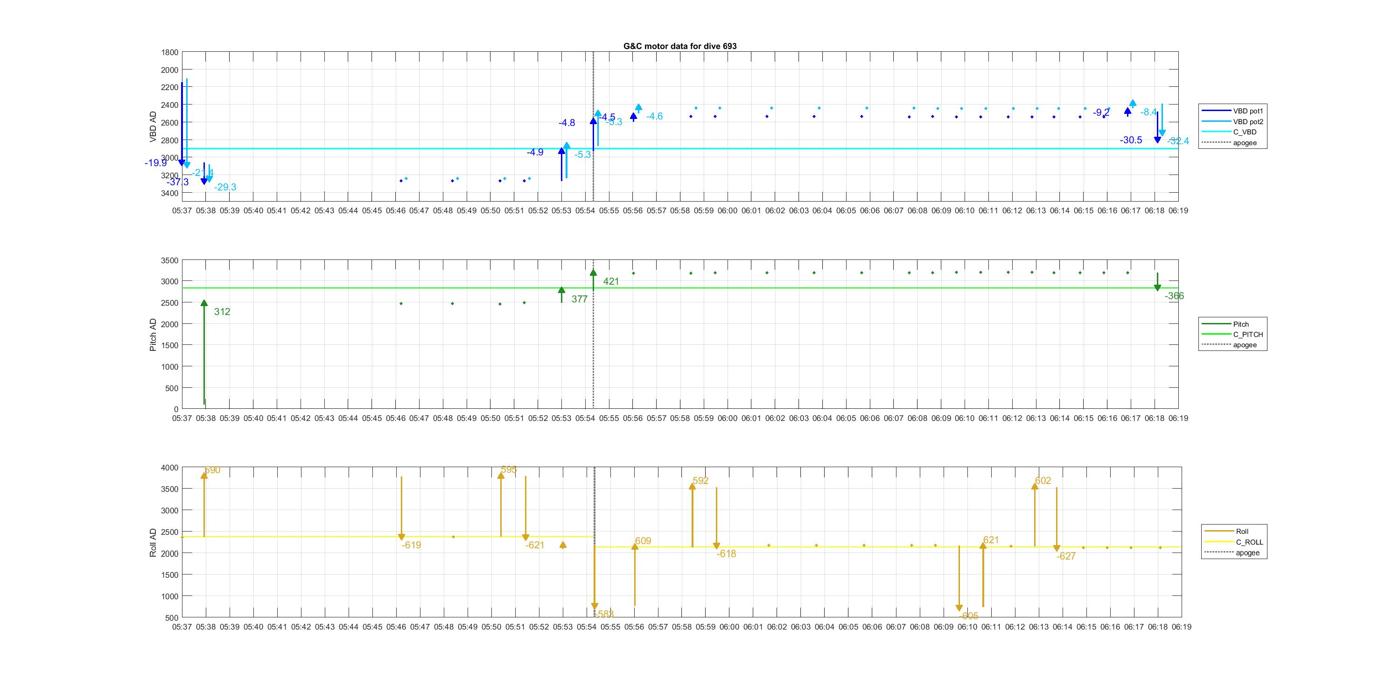Click the "609" roll data label
The image size is (1400, 693).
click(x=642, y=541)
